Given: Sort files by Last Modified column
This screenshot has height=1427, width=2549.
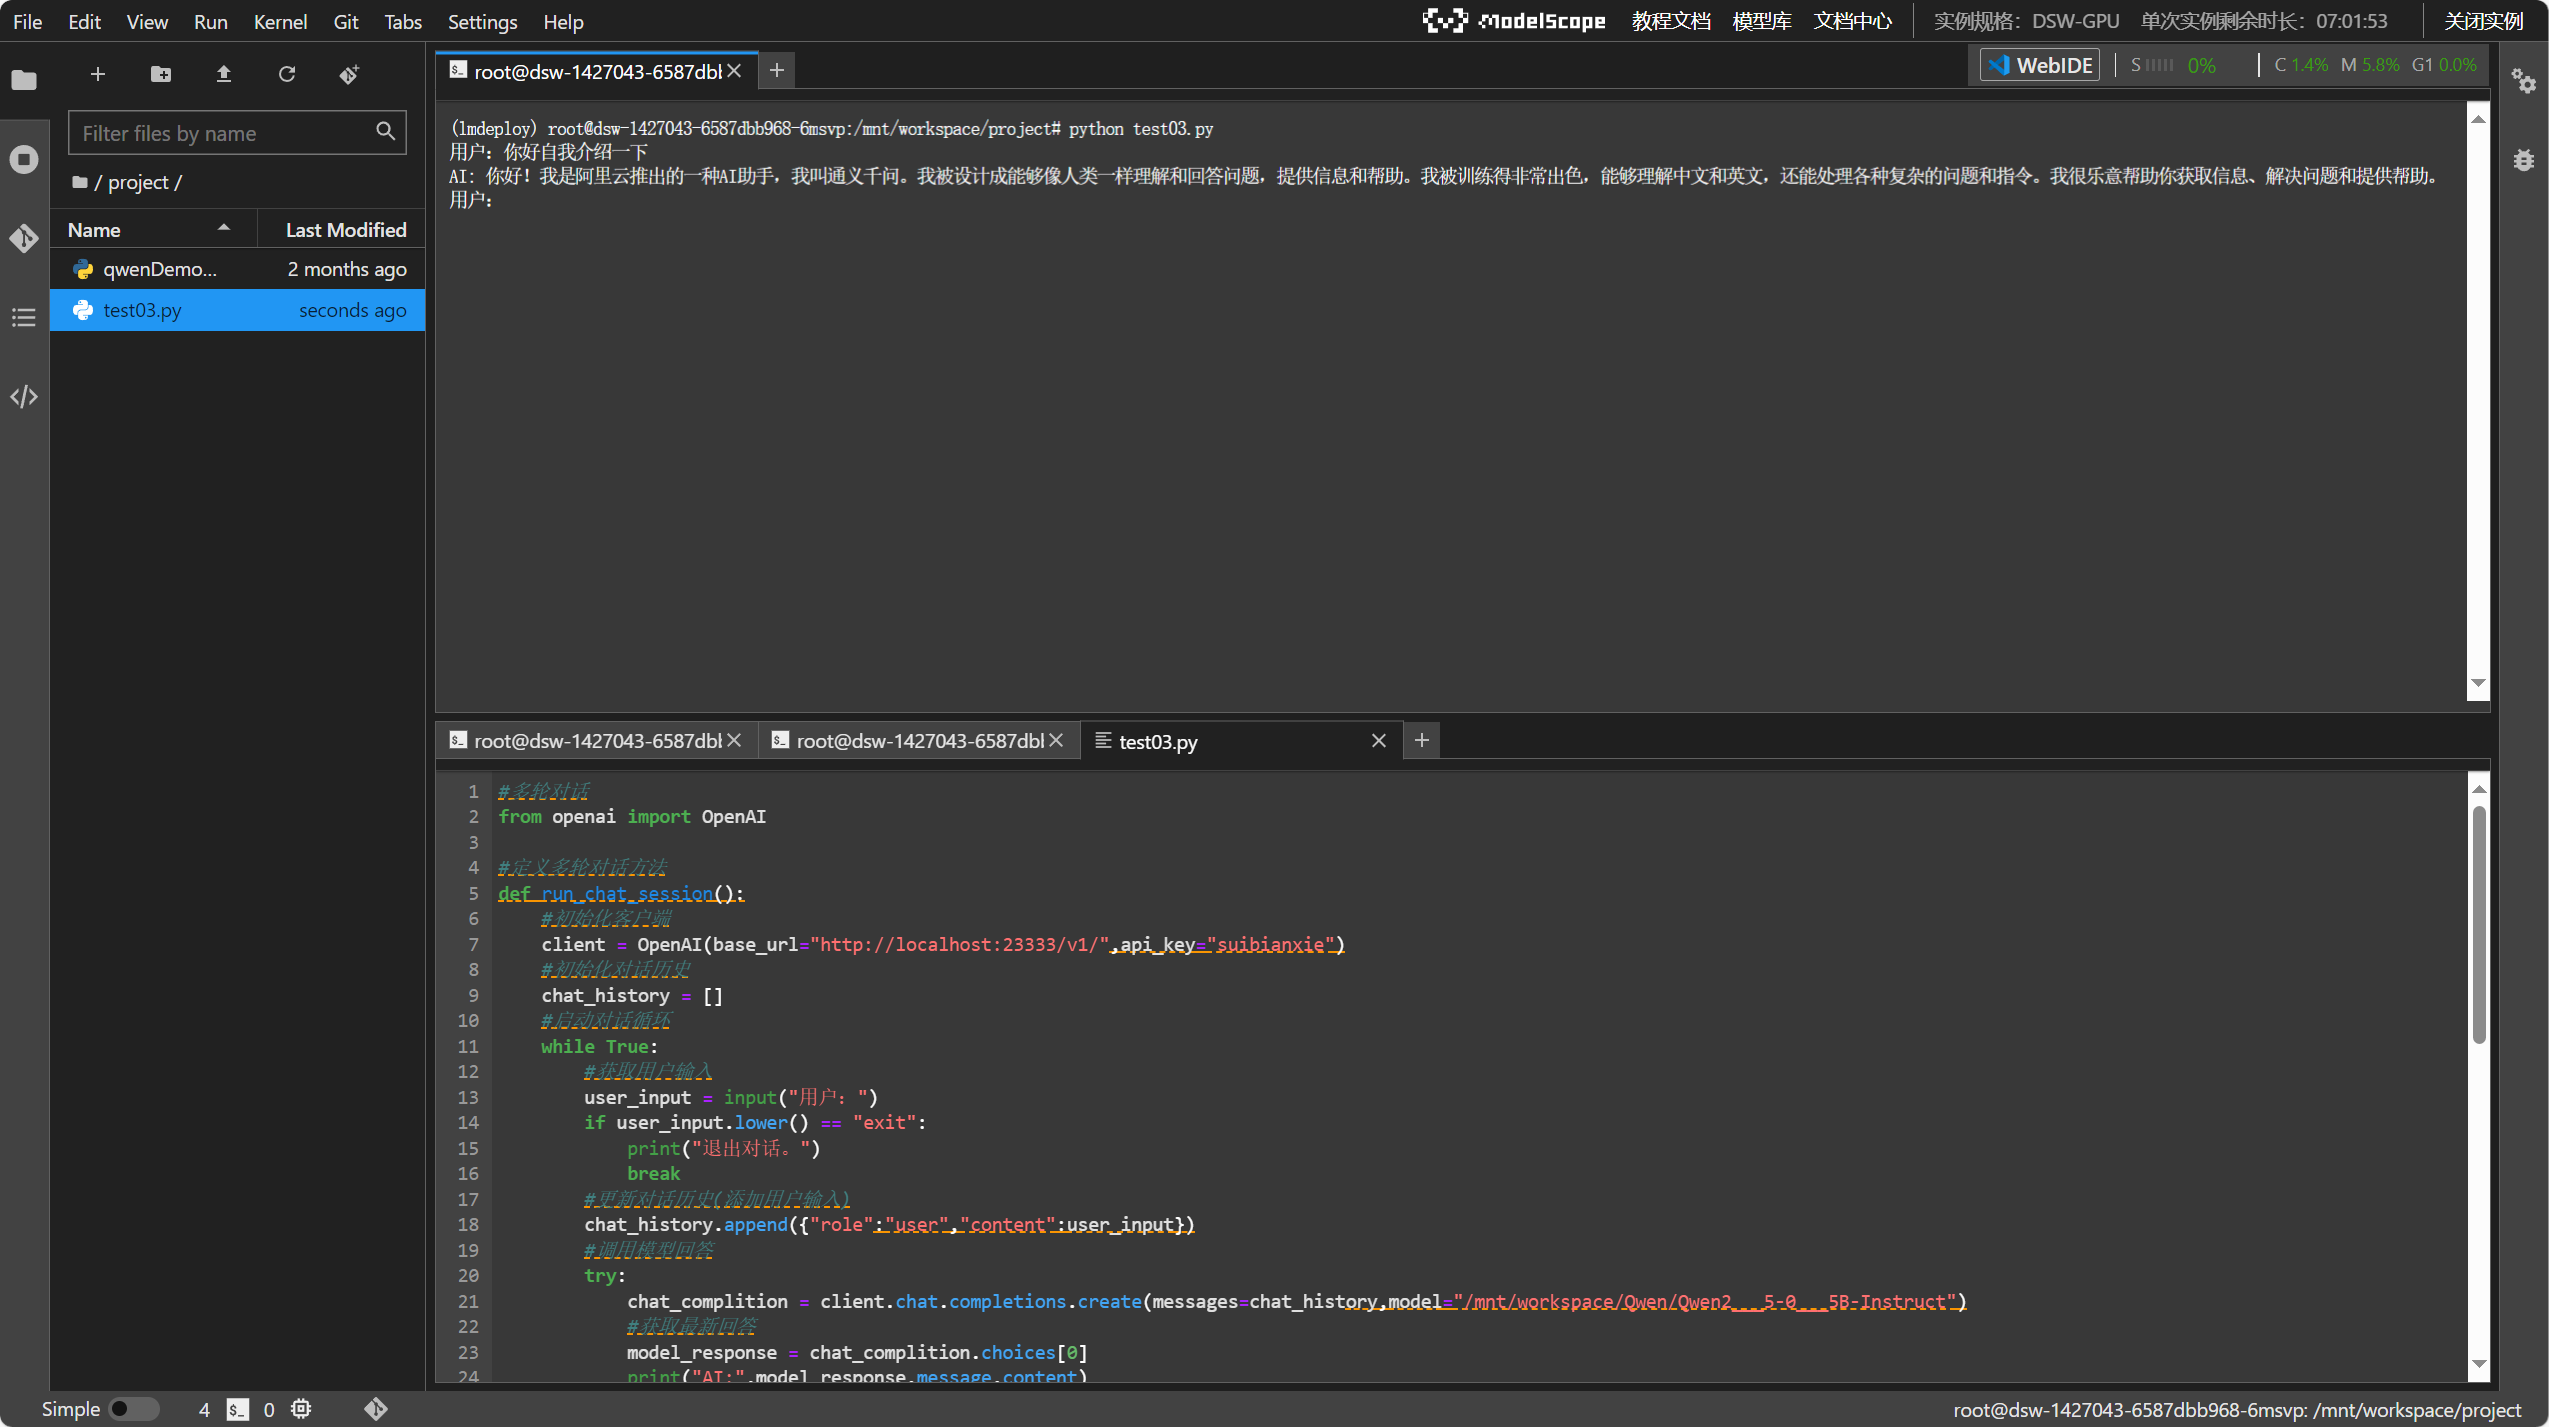Looking at the screenshot, I should [x=345, y=230].
